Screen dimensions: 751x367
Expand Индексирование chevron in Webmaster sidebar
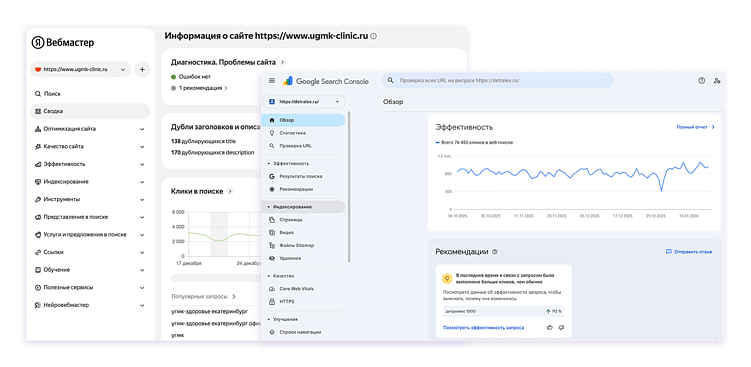pyautogui.click(x=142, y=182)
